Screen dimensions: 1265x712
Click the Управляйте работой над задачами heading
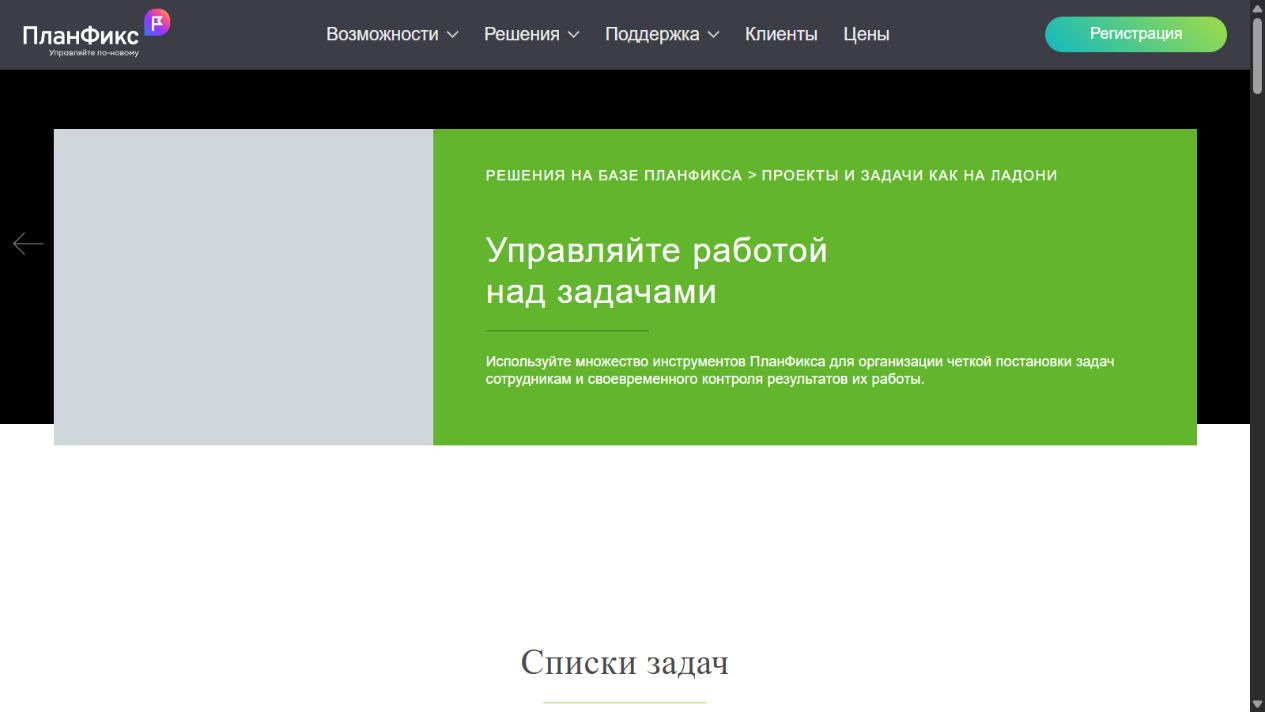click(657, 270)
